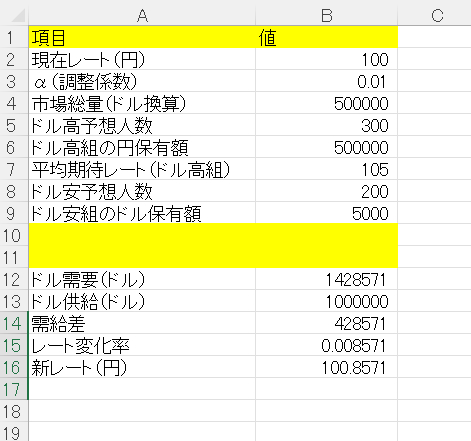Click value 500000 in row 6

[326, 147]
